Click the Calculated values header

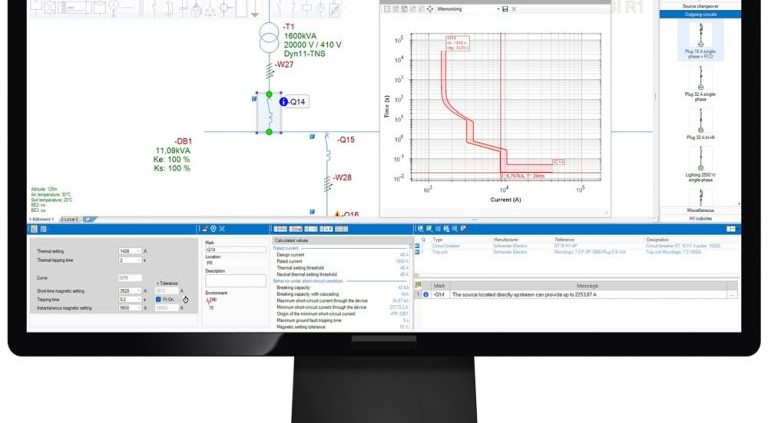pos(343,240)
